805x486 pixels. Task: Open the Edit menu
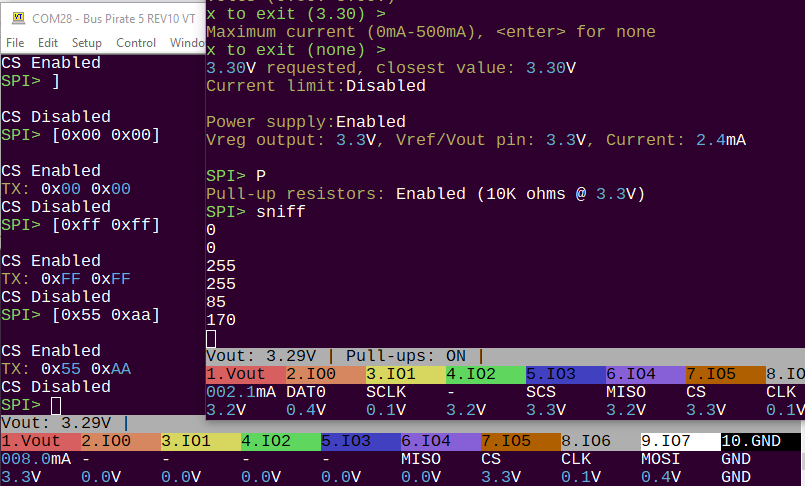click(48, 43)
